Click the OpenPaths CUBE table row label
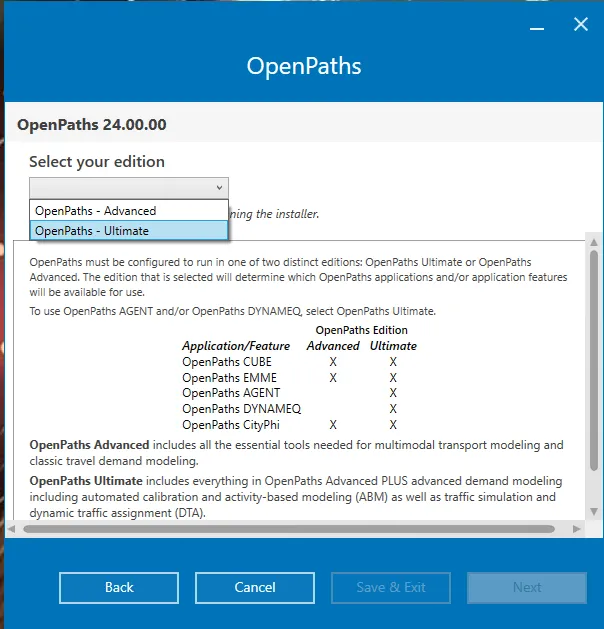This screenshot has width=604, height=629. 227,362
